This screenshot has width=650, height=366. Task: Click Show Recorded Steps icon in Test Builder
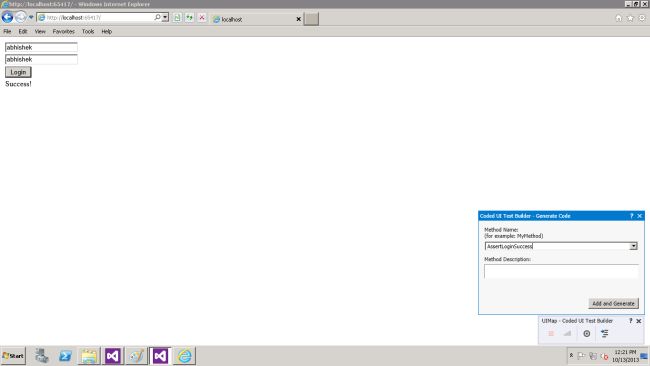pyautogui.click(x=567, y=333)
